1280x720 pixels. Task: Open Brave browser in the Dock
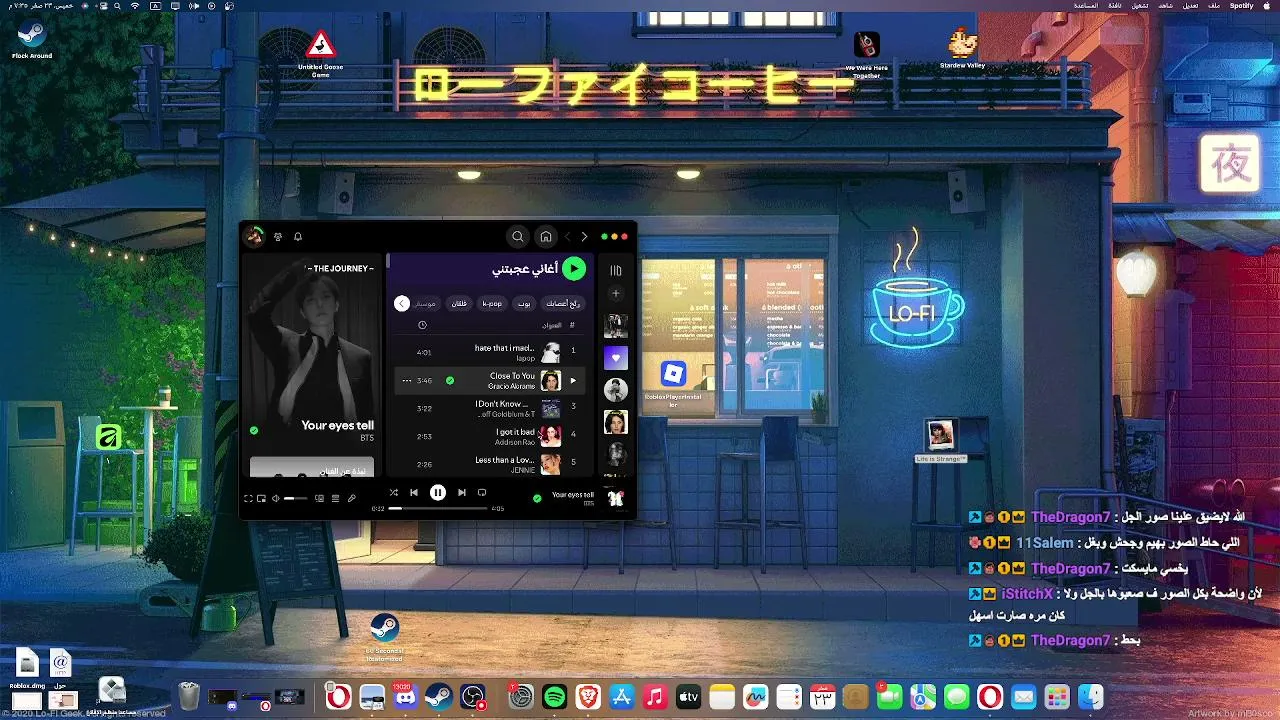pos(588,697)
